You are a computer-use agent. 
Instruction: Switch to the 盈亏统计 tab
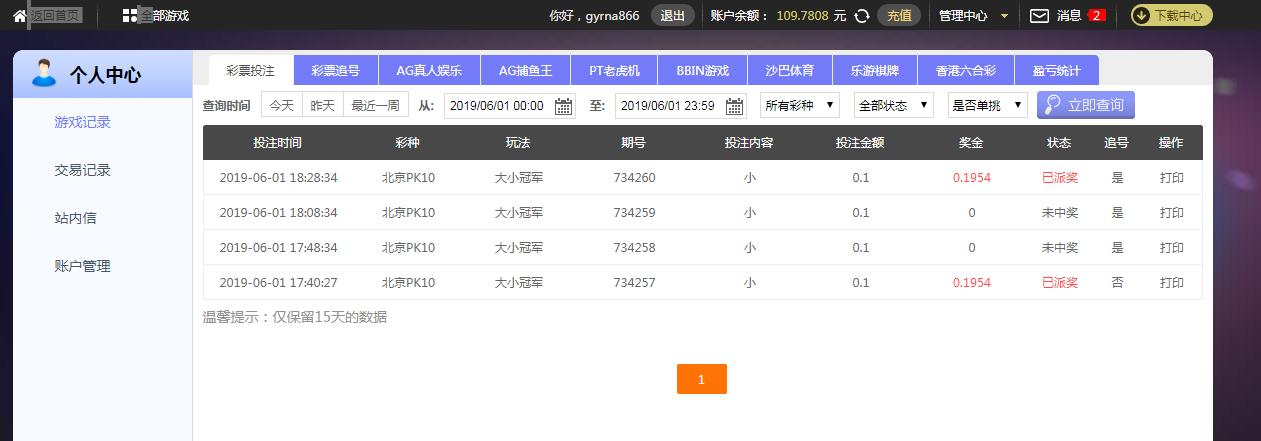(x=1056, y=71)
